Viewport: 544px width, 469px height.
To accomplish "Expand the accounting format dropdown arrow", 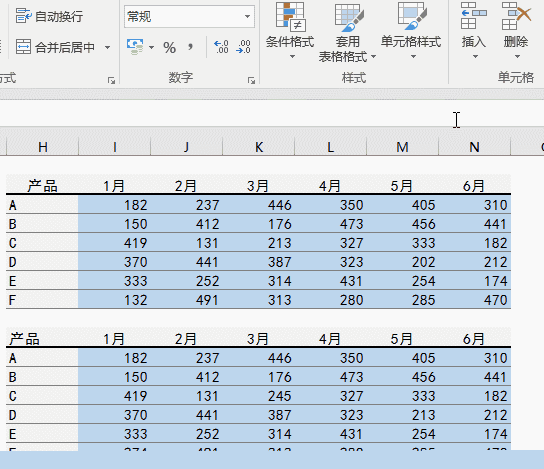I will click(152, 47).
